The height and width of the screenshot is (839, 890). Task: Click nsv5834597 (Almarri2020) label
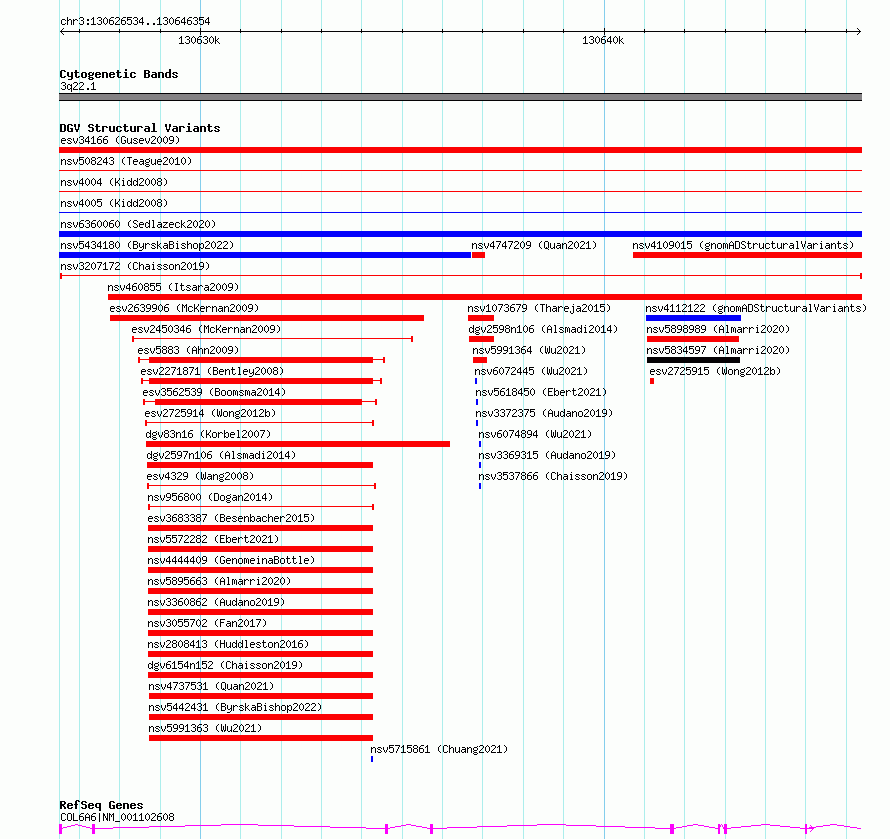coord(718,350)
